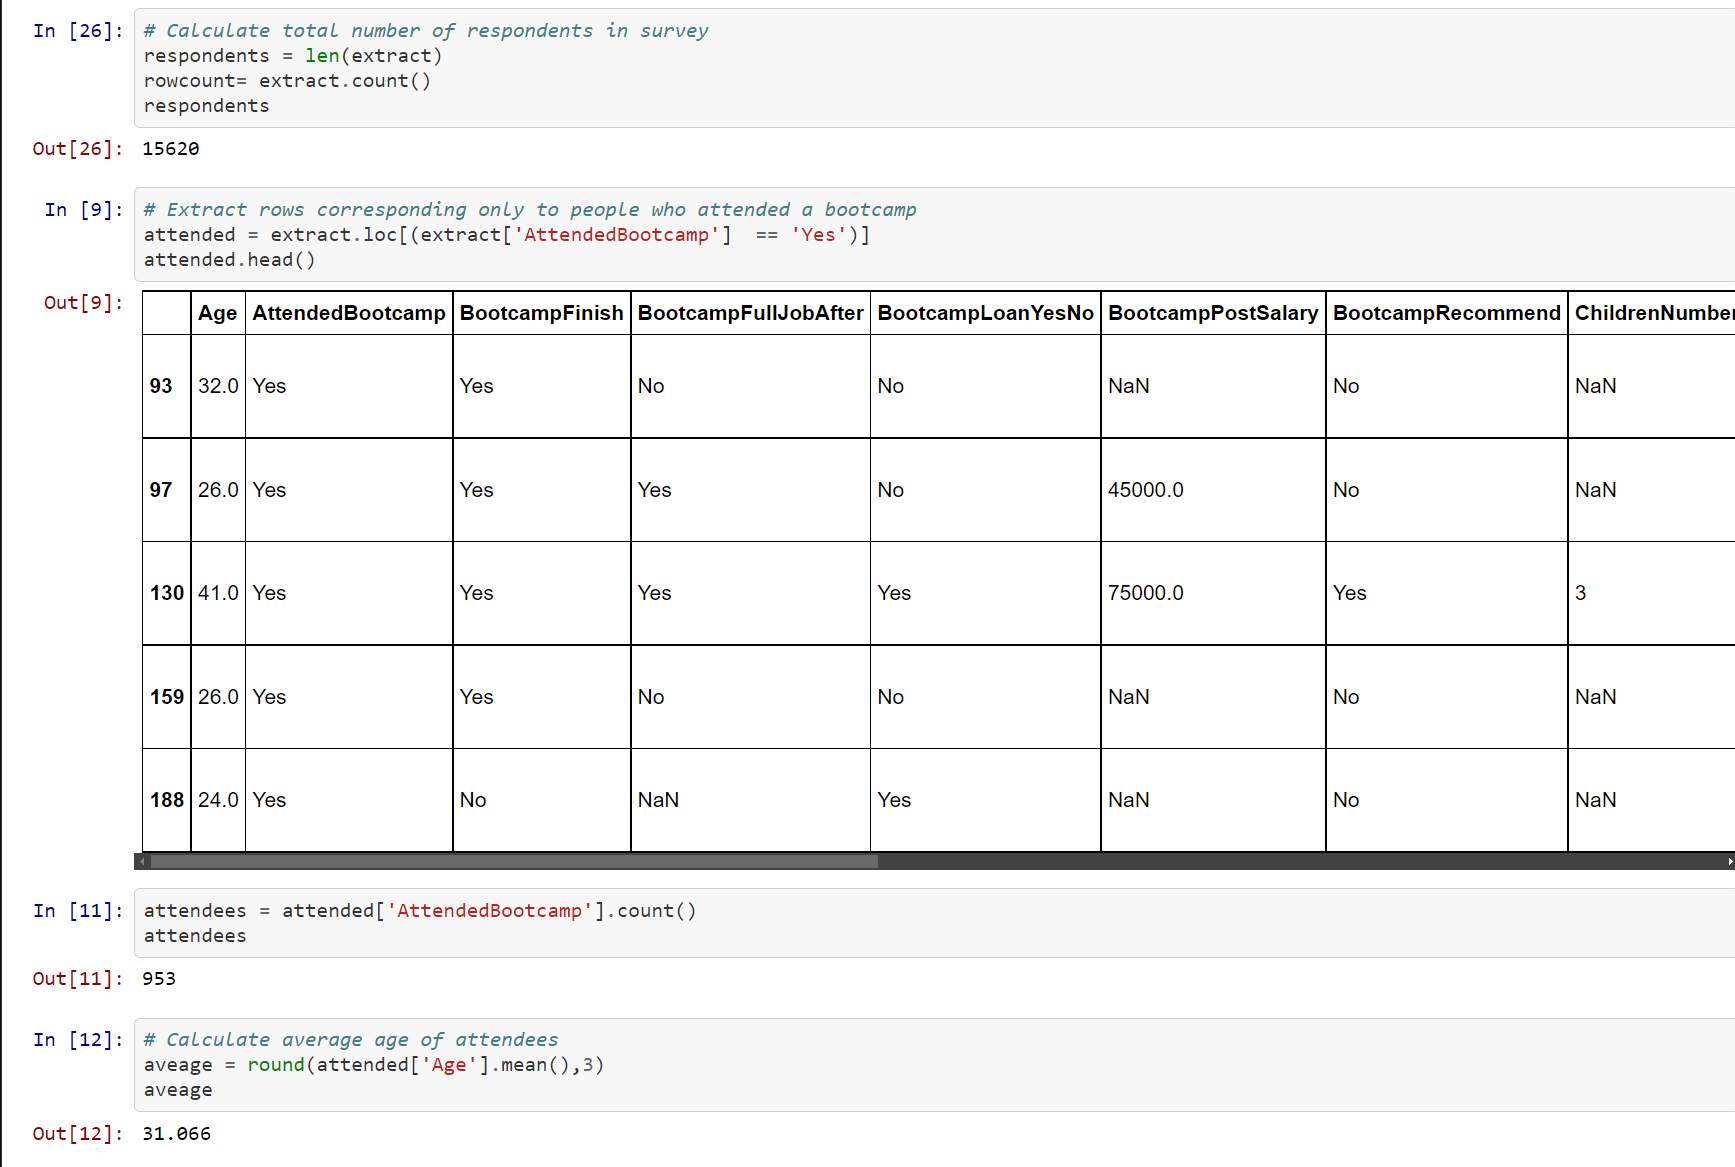The width and height of the screenshot is (1735, 1167).
Task: Click the BootcampPostSalary column header
Action: click(x=1213, y=312)
